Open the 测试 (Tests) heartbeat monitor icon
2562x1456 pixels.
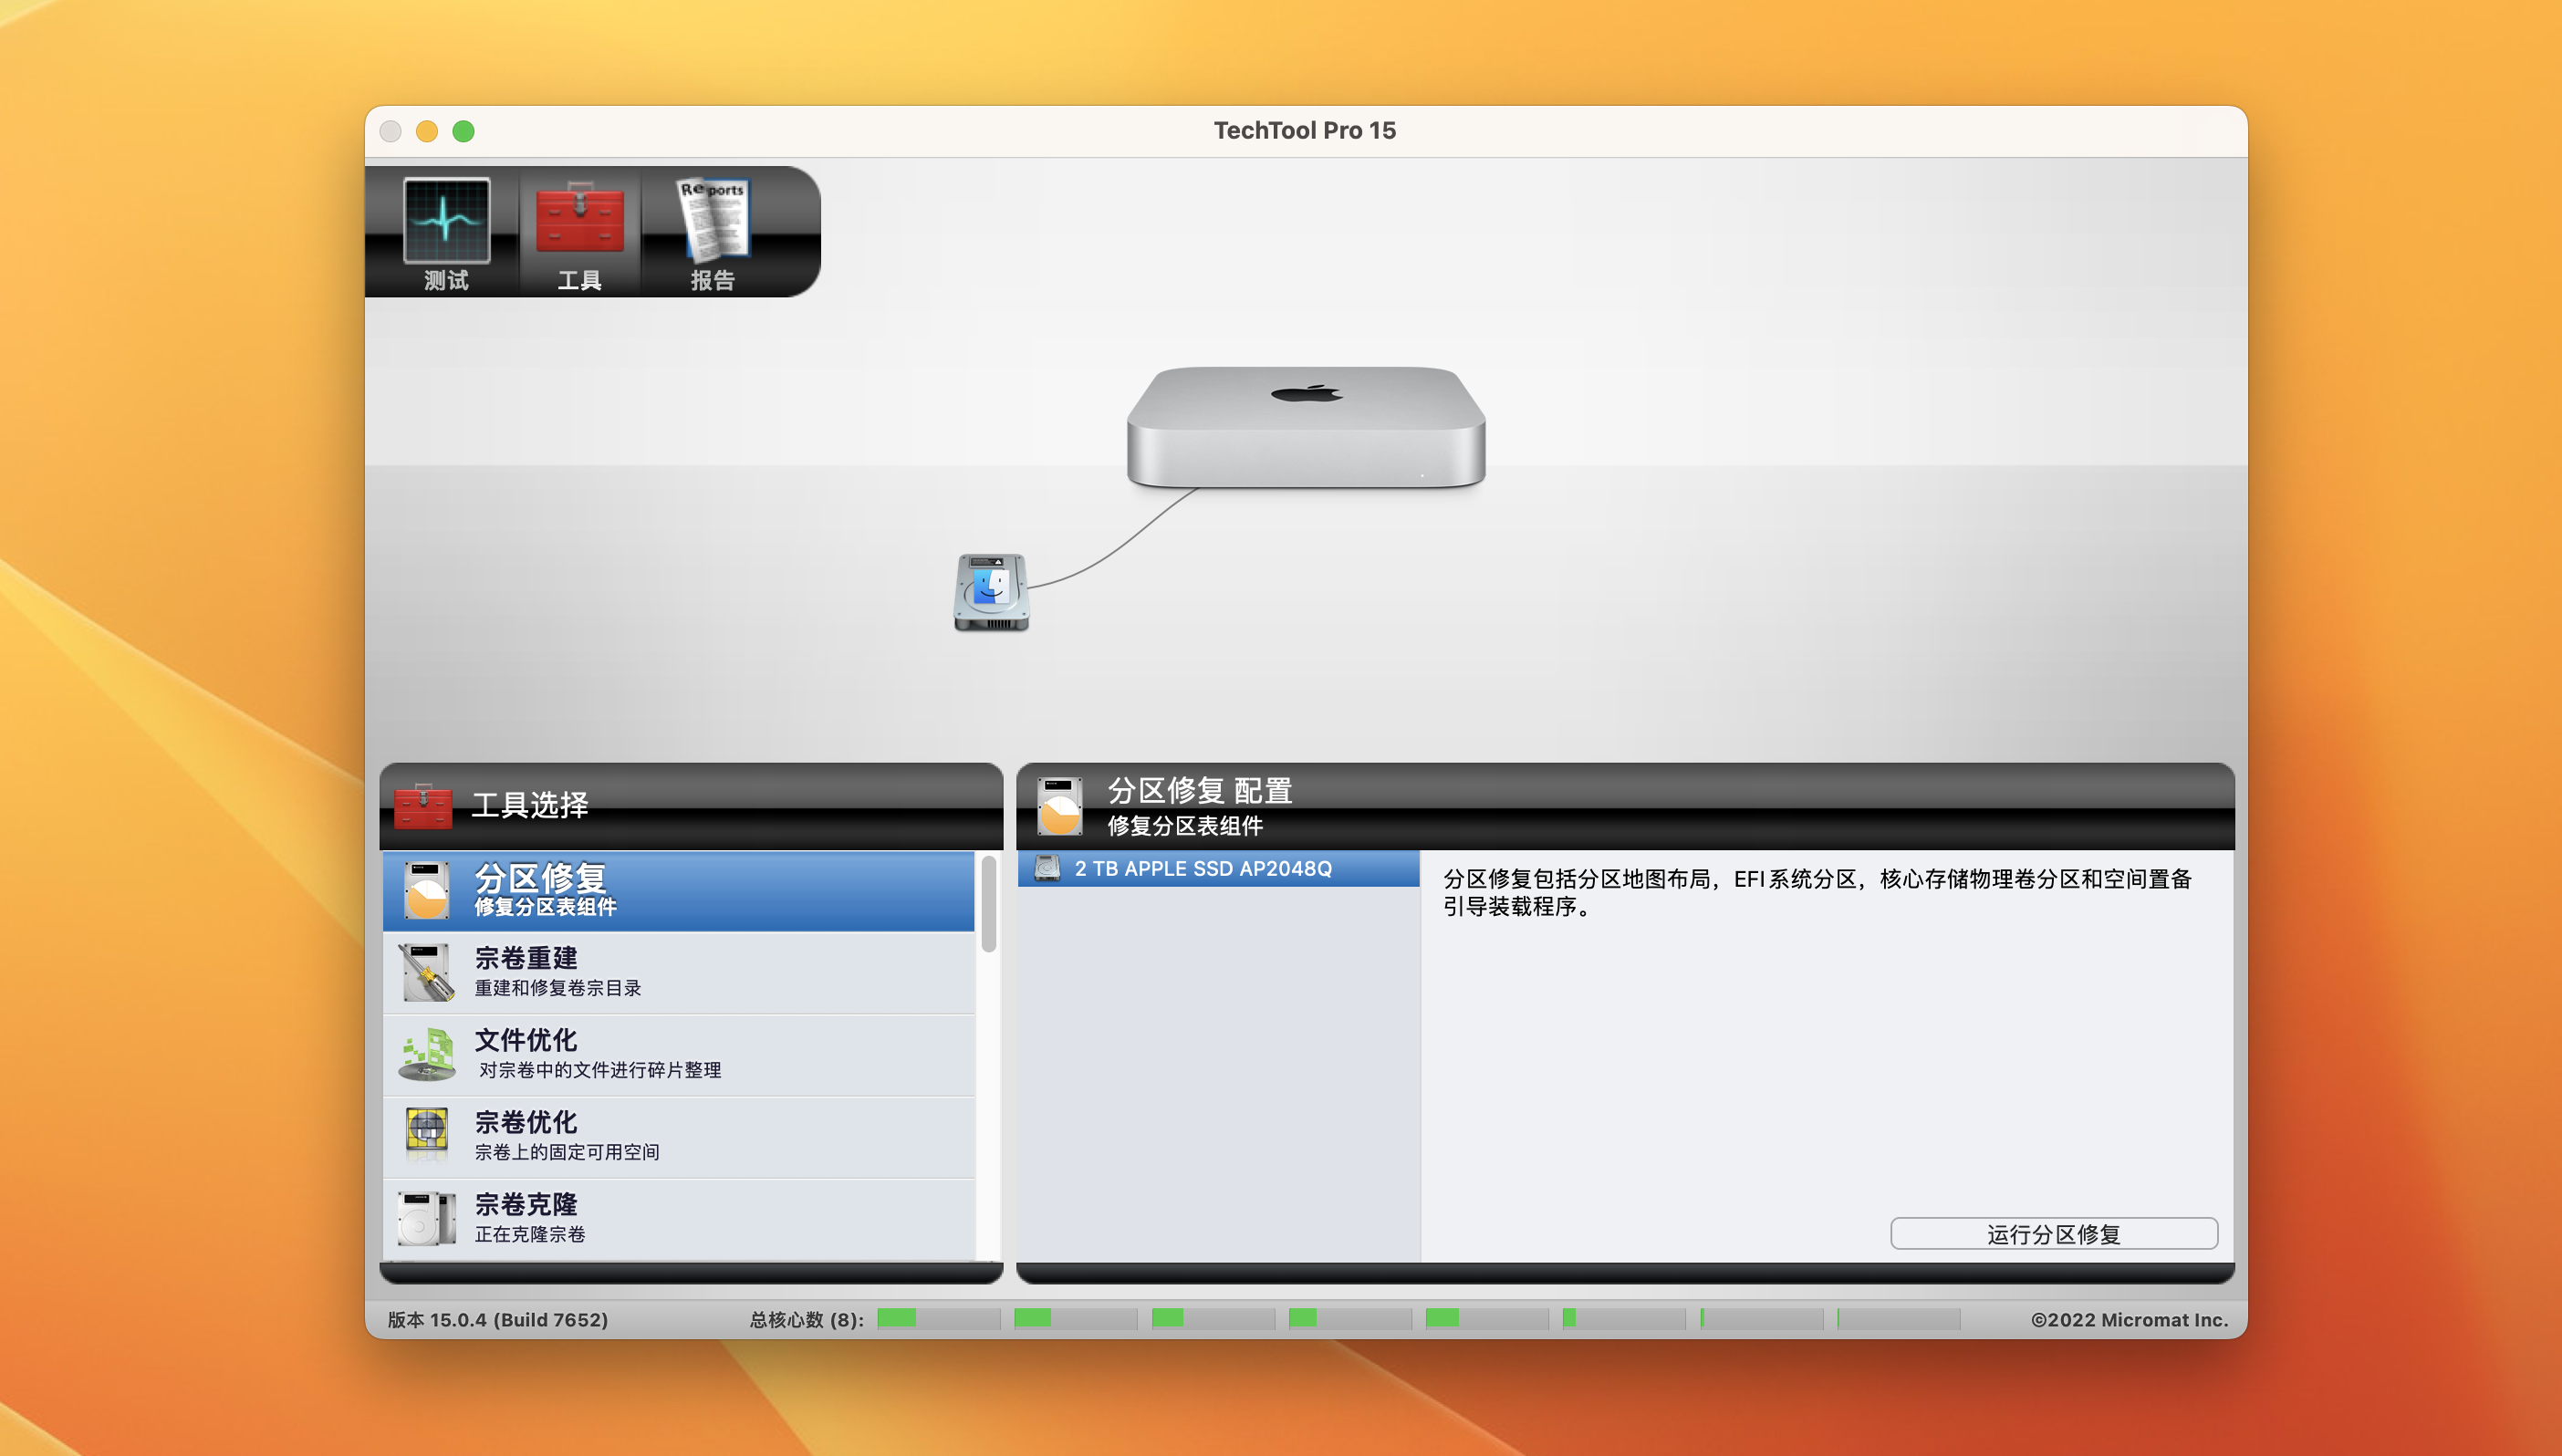point(446,221)
